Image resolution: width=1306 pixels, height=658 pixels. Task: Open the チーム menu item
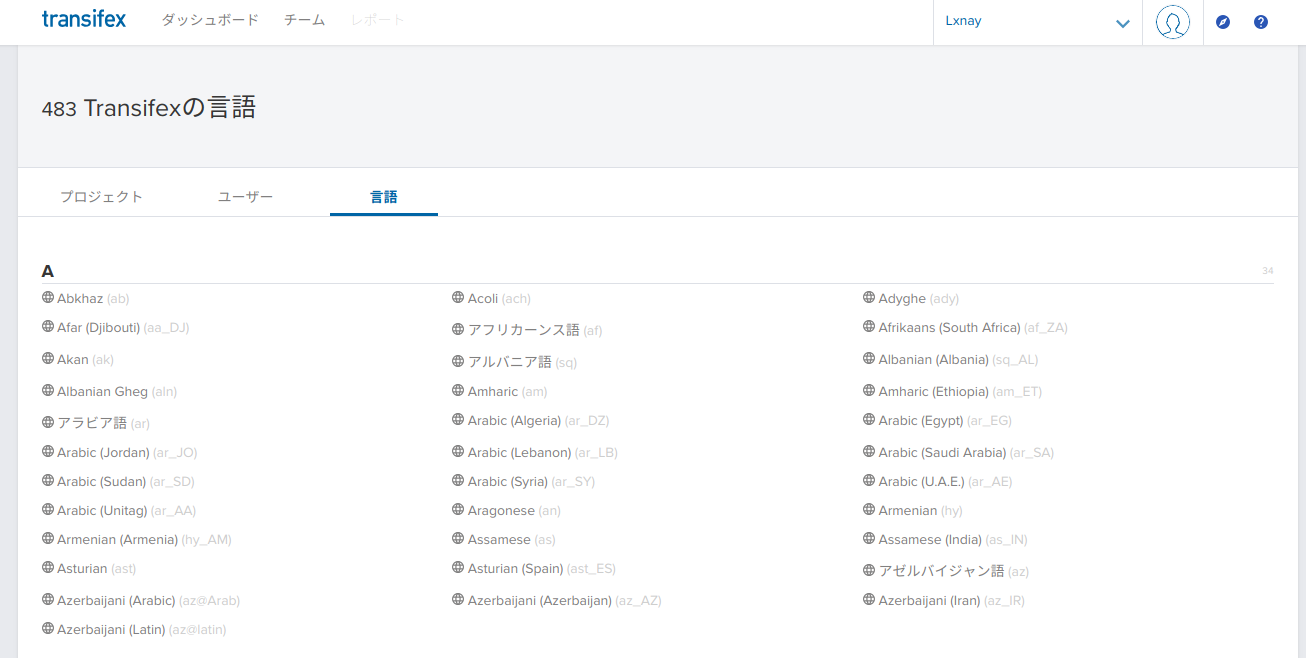(x=304, y=20)
